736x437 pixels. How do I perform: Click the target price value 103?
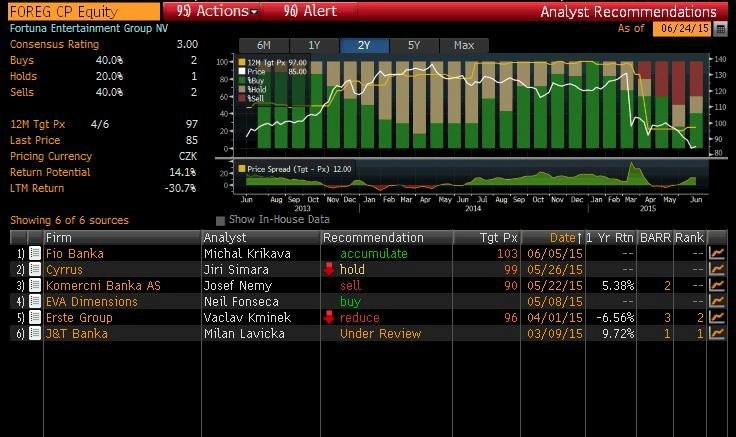[x=507, y=254]
